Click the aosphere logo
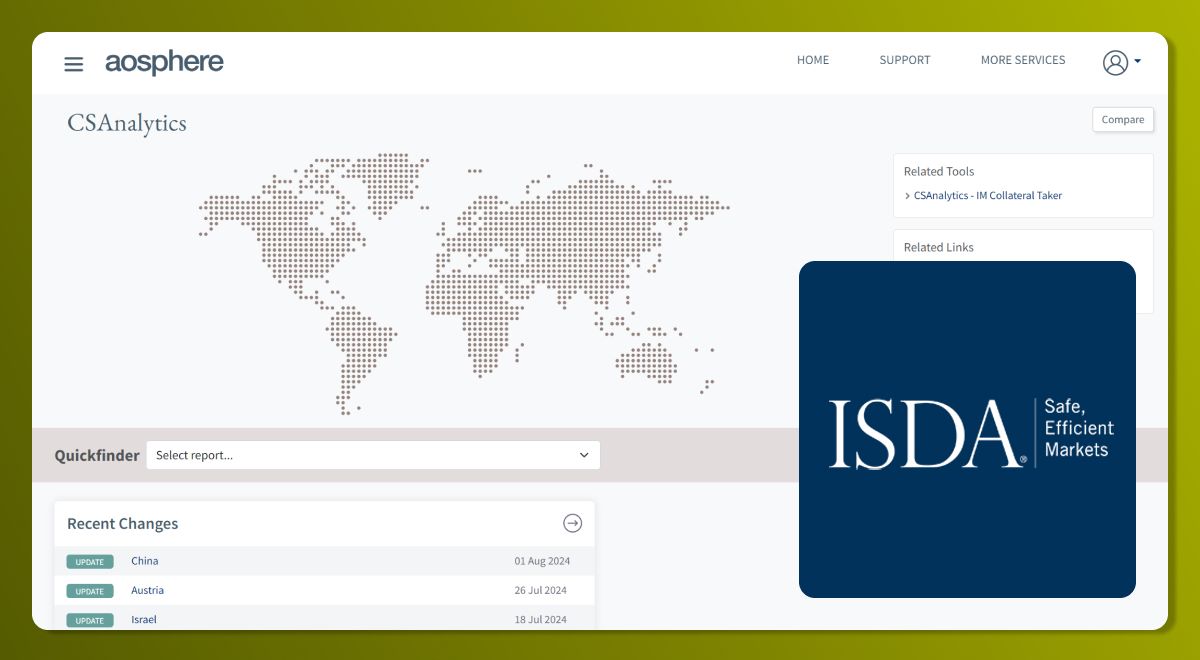Viewport: 1200px width, 660px height. (164, 62)
